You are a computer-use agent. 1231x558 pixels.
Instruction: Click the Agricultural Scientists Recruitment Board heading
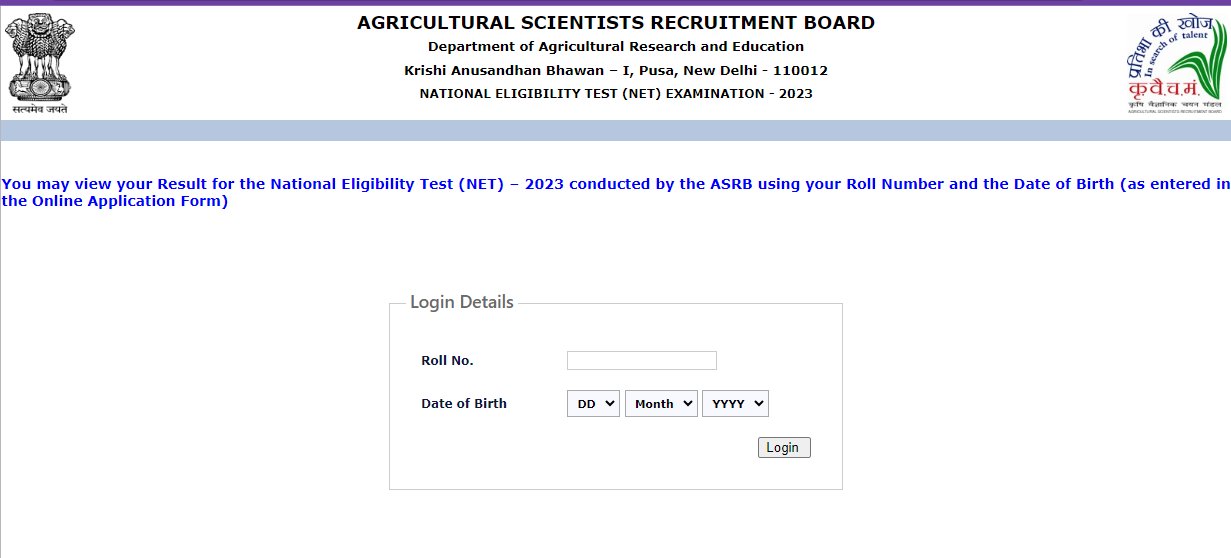coord(615,23)
